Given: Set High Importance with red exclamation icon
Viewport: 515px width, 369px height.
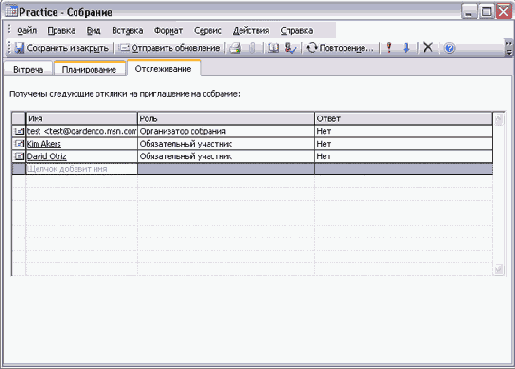Looking at the screenshot, I should point(389,48).
